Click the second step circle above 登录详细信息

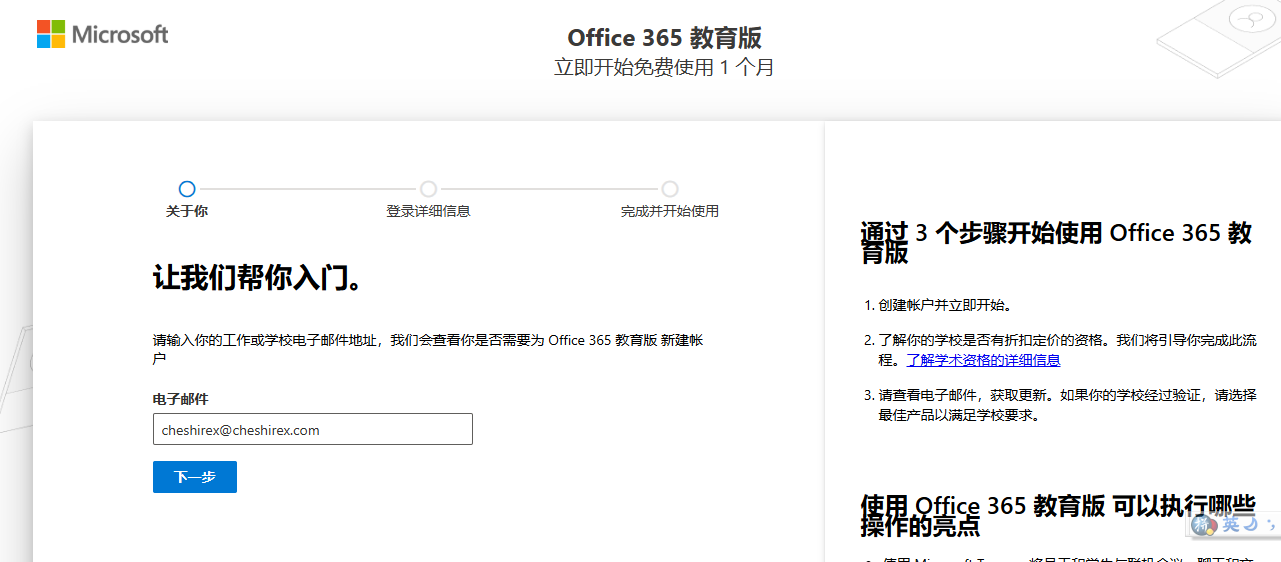[x=428, y=189]
